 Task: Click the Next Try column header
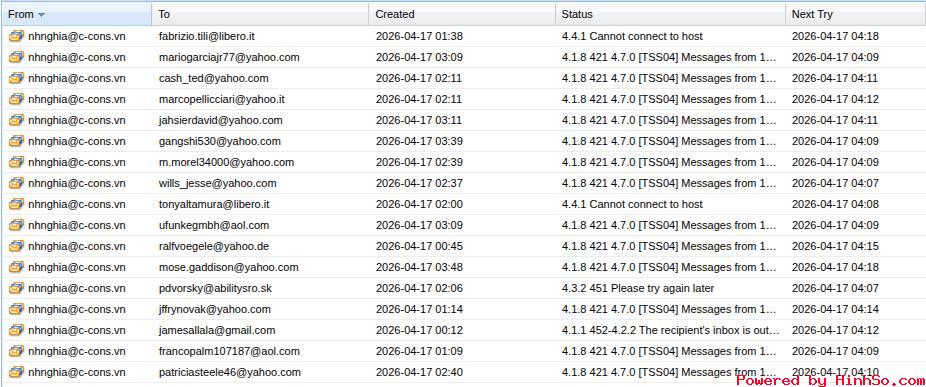pyautogui.click(x=855, y=14)
